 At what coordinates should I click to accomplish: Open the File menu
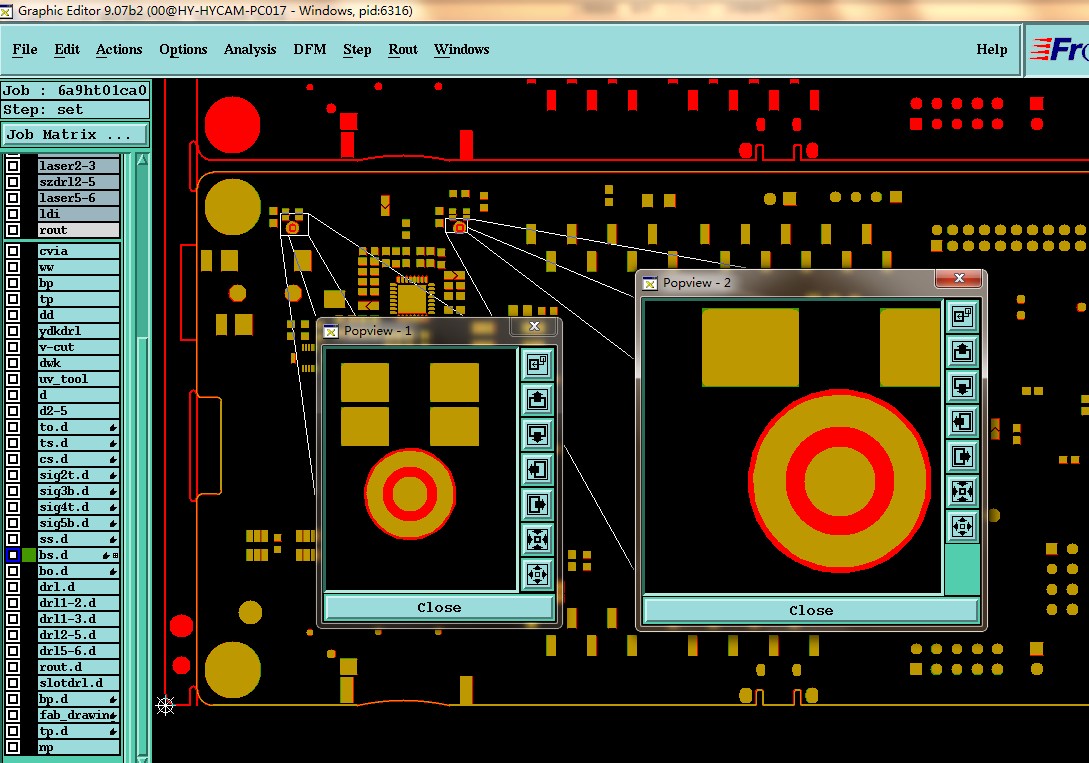tap(25, 49)
